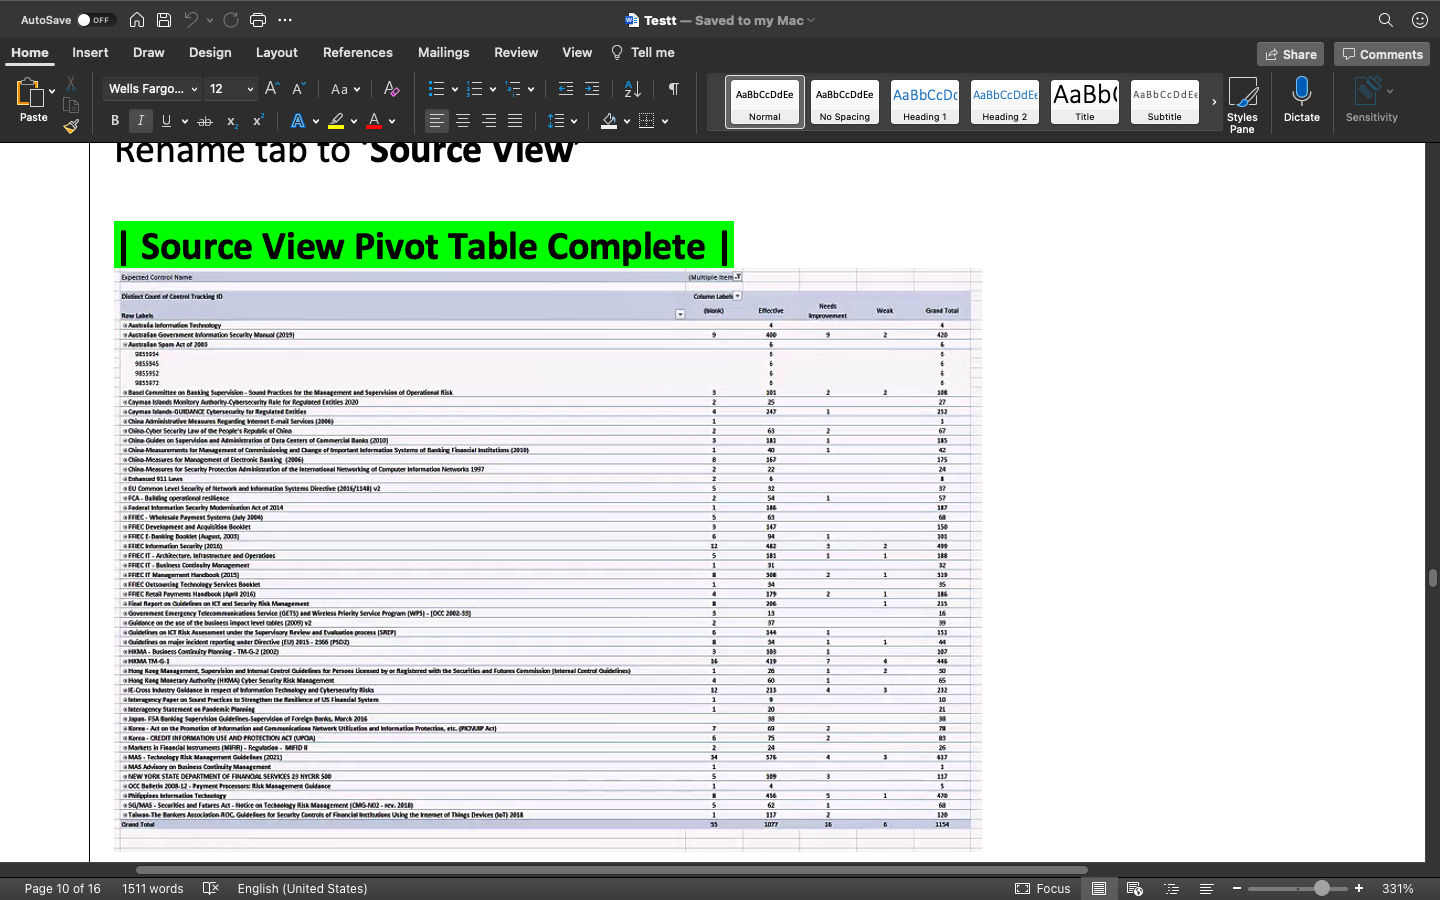Screen dimensions: 1440x900
Task: Switch to the Insert tab
Action: point(90,53)
